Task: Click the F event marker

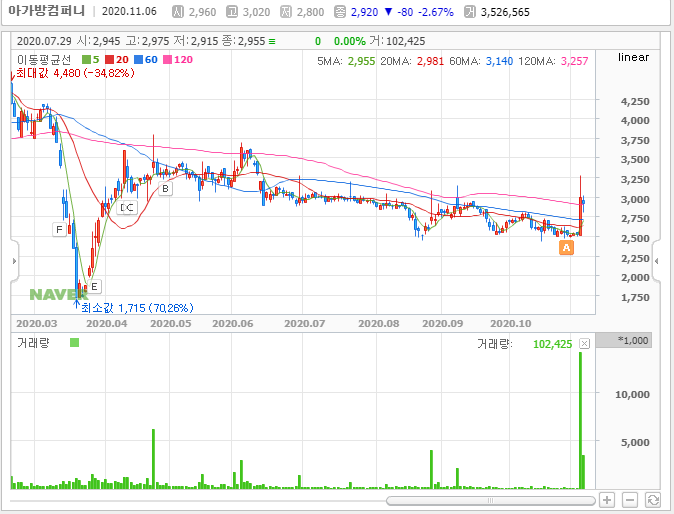Action: (x=59, y=229)
